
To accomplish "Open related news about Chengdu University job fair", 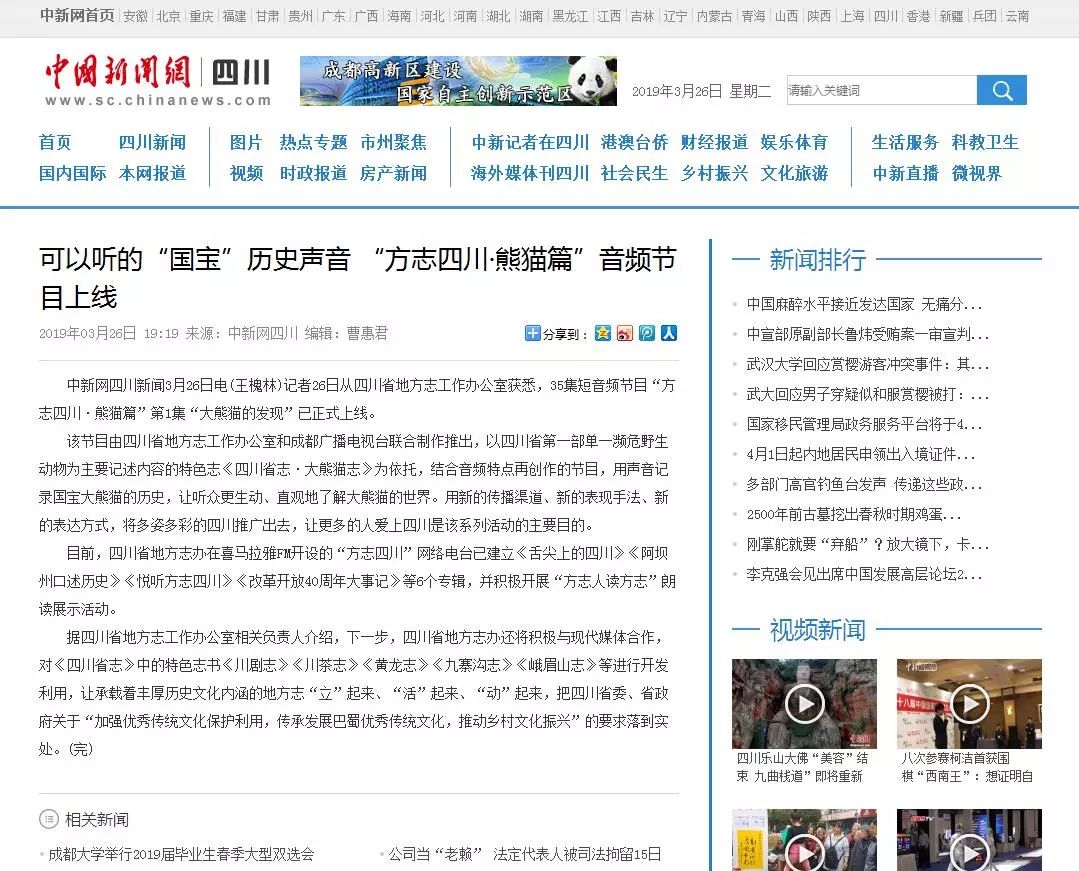I will 181,854.
